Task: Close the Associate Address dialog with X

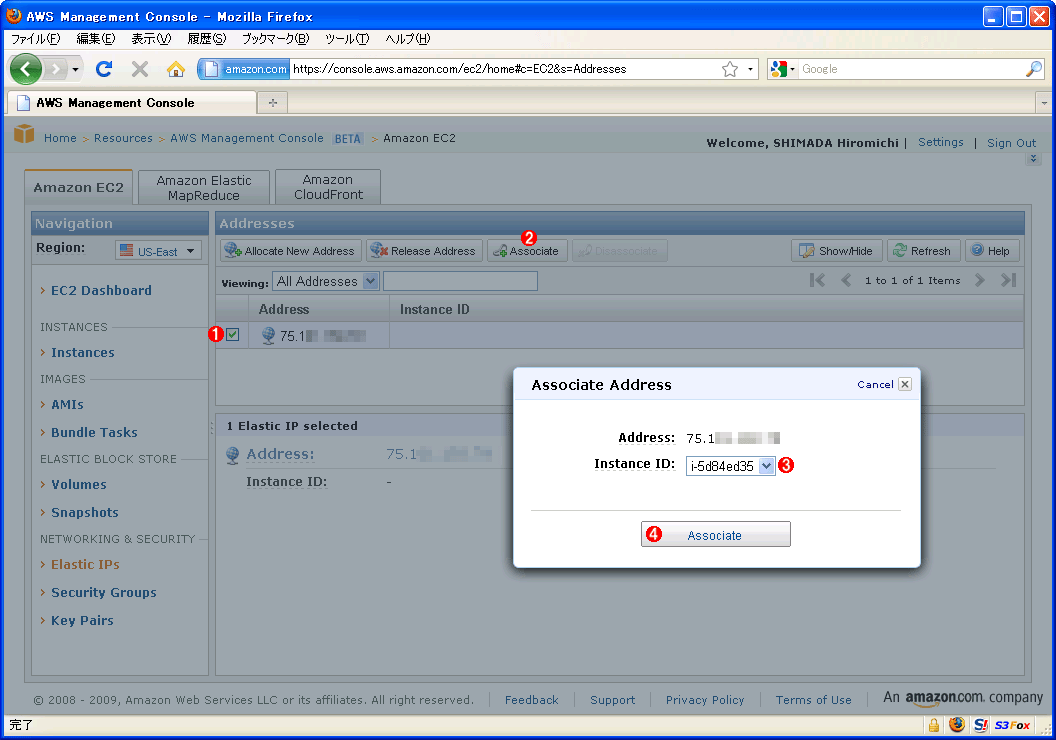Action: coord(905,384)
